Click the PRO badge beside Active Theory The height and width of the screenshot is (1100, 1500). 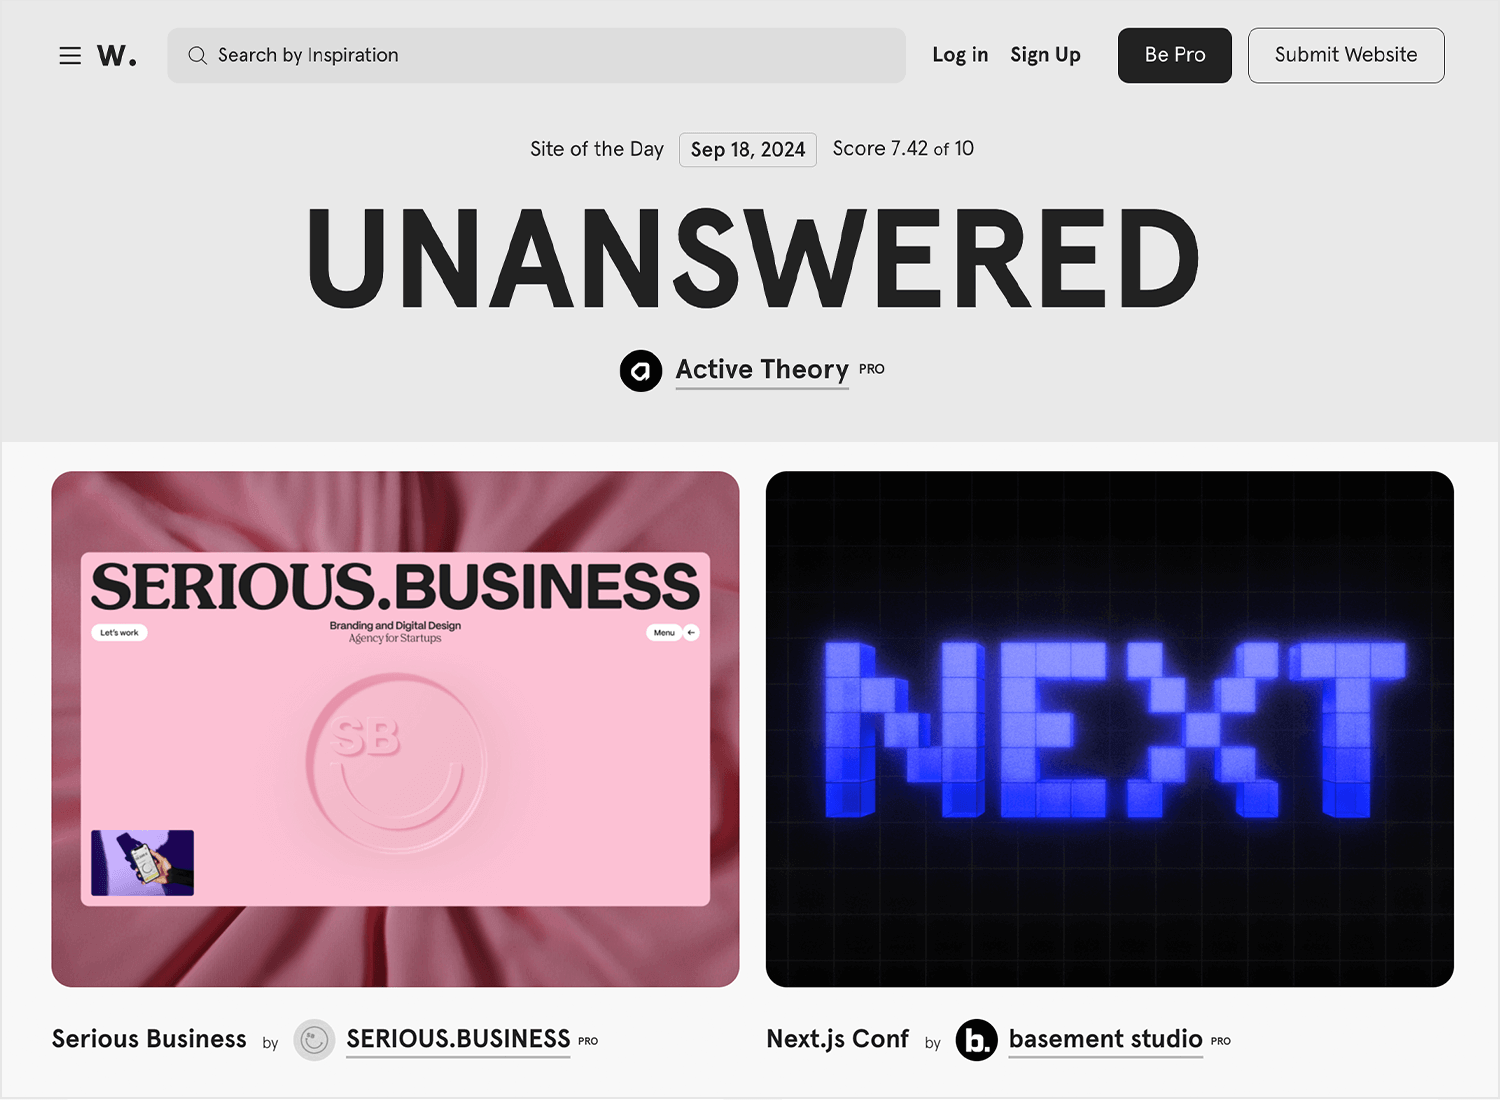pyautogui.click(x=872, y=369)
